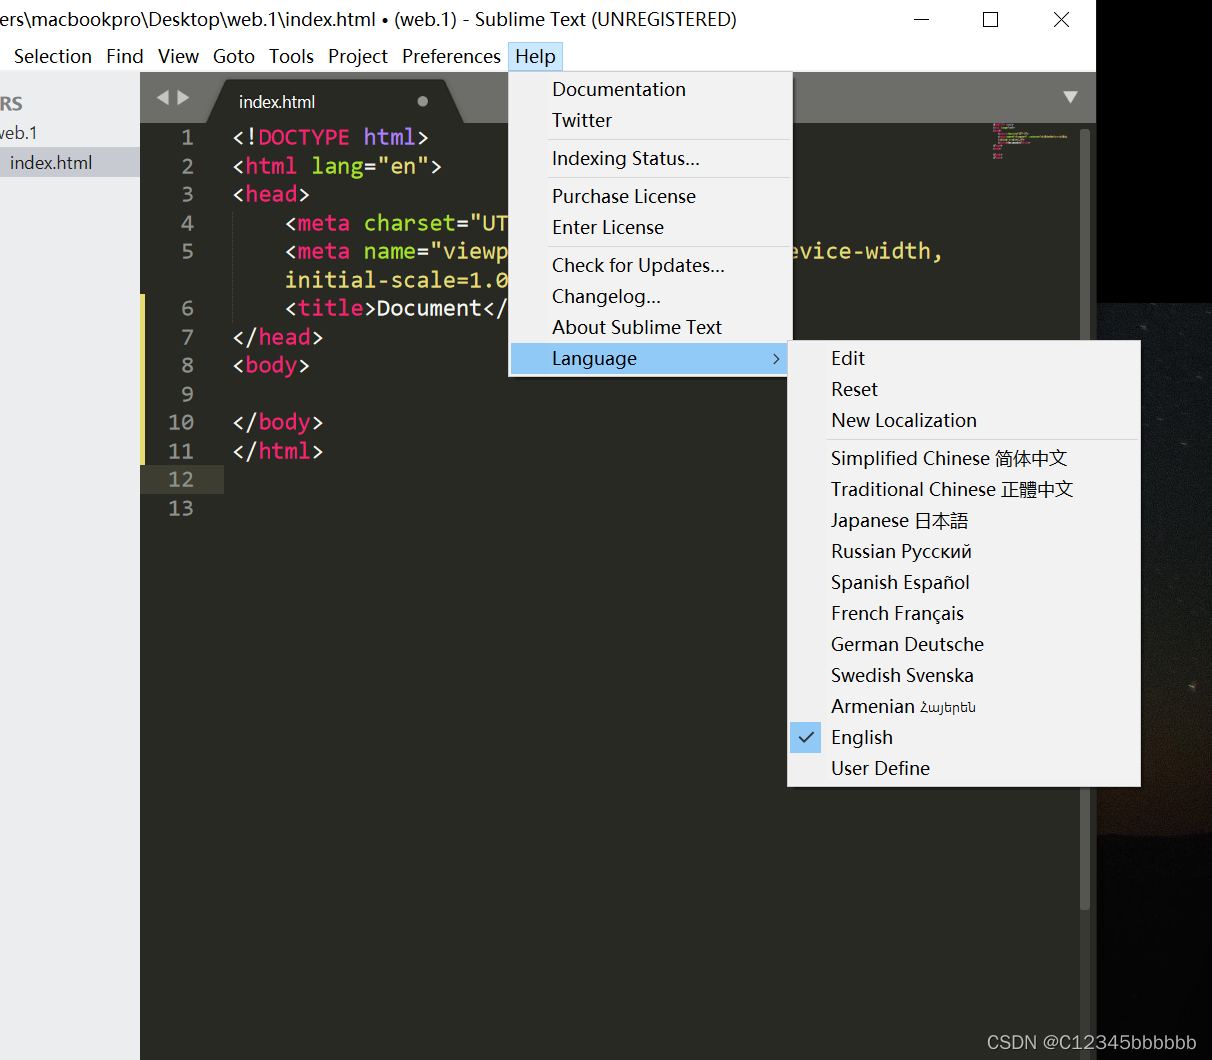Open the Tools menu

tap(291, 56)
